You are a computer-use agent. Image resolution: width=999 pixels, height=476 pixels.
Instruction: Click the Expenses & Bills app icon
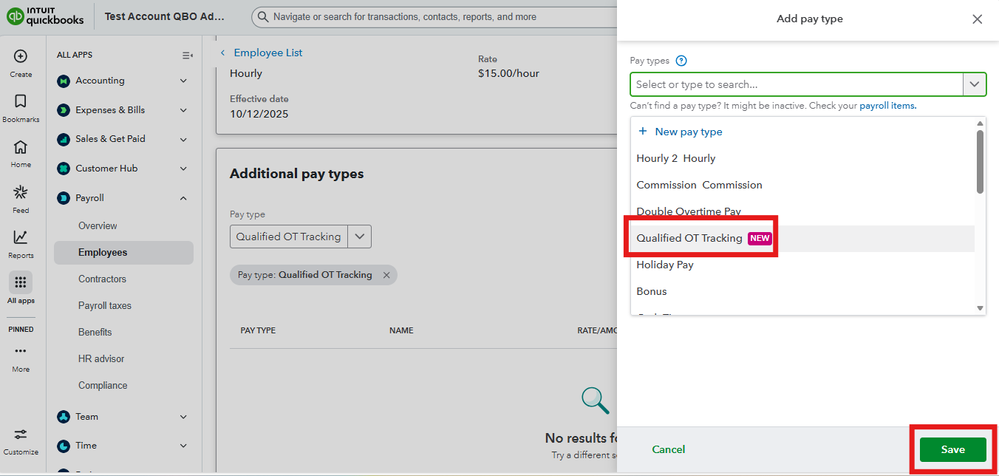63,110
